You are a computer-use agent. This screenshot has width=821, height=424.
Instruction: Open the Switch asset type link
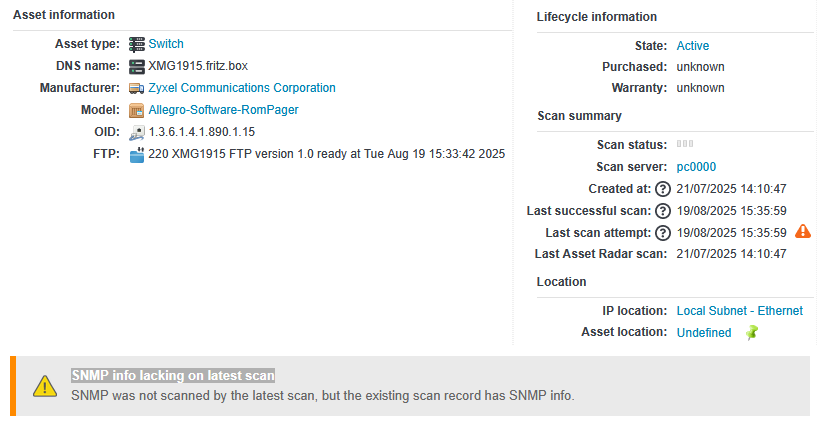[x=166, y=44]
